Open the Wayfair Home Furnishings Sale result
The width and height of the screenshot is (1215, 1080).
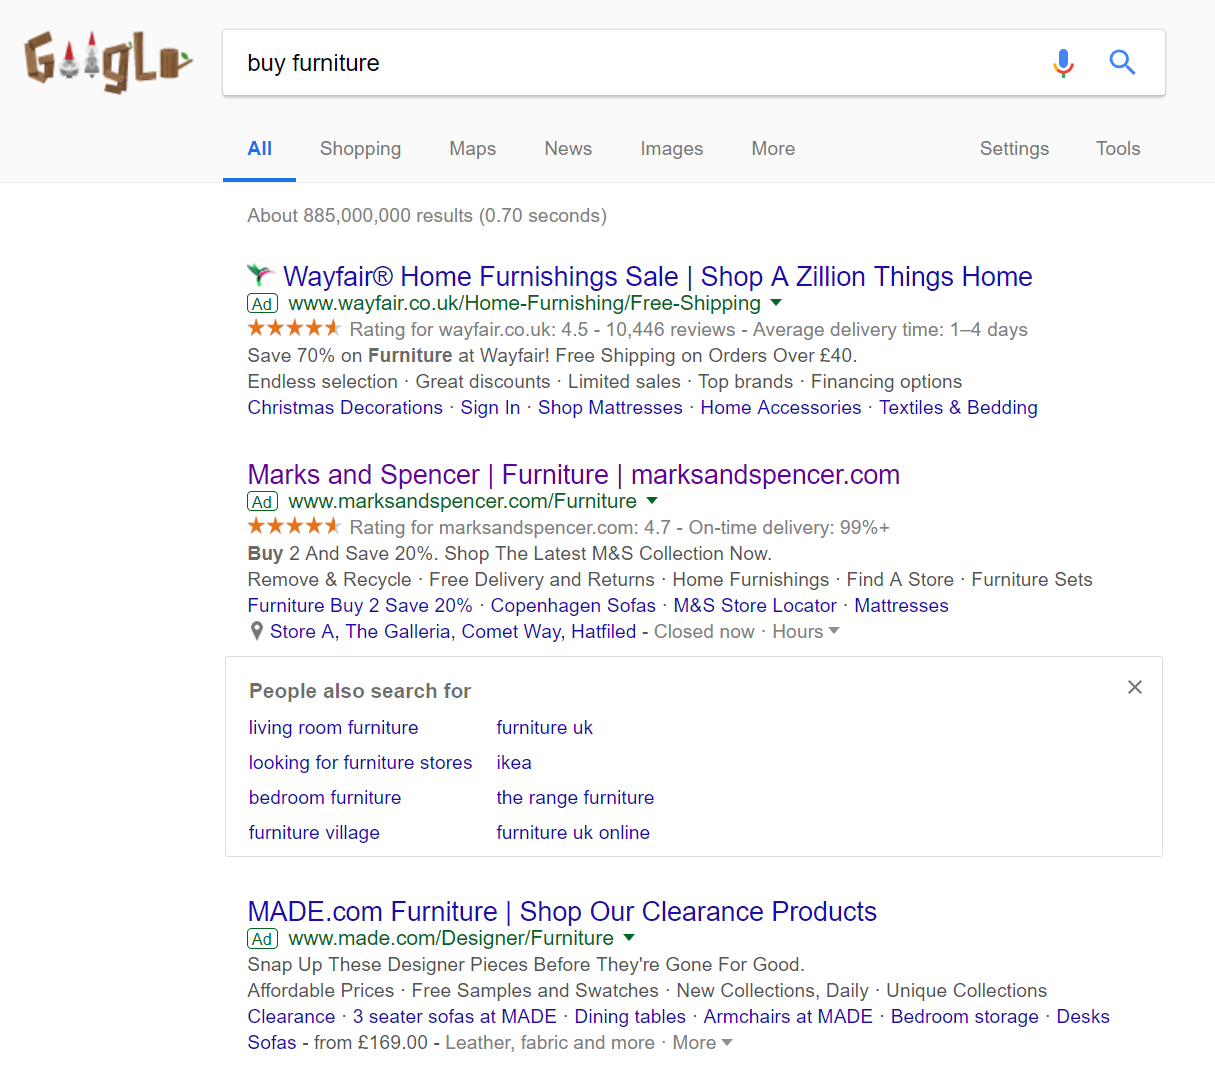click(x=658, y=276)
